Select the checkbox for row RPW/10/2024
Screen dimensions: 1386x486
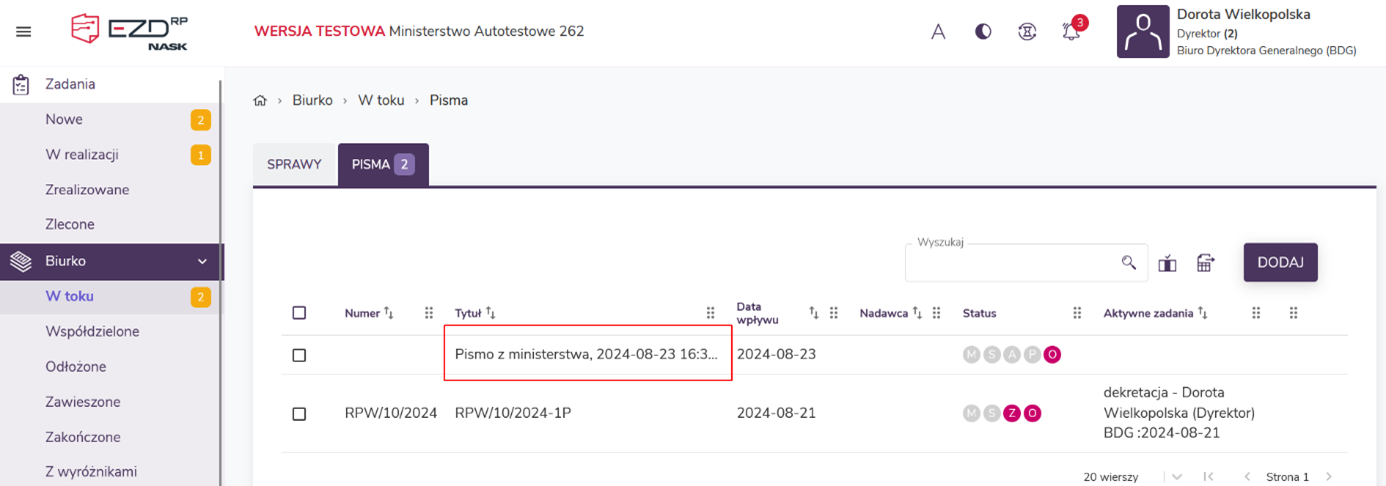[x=299, y=413]
